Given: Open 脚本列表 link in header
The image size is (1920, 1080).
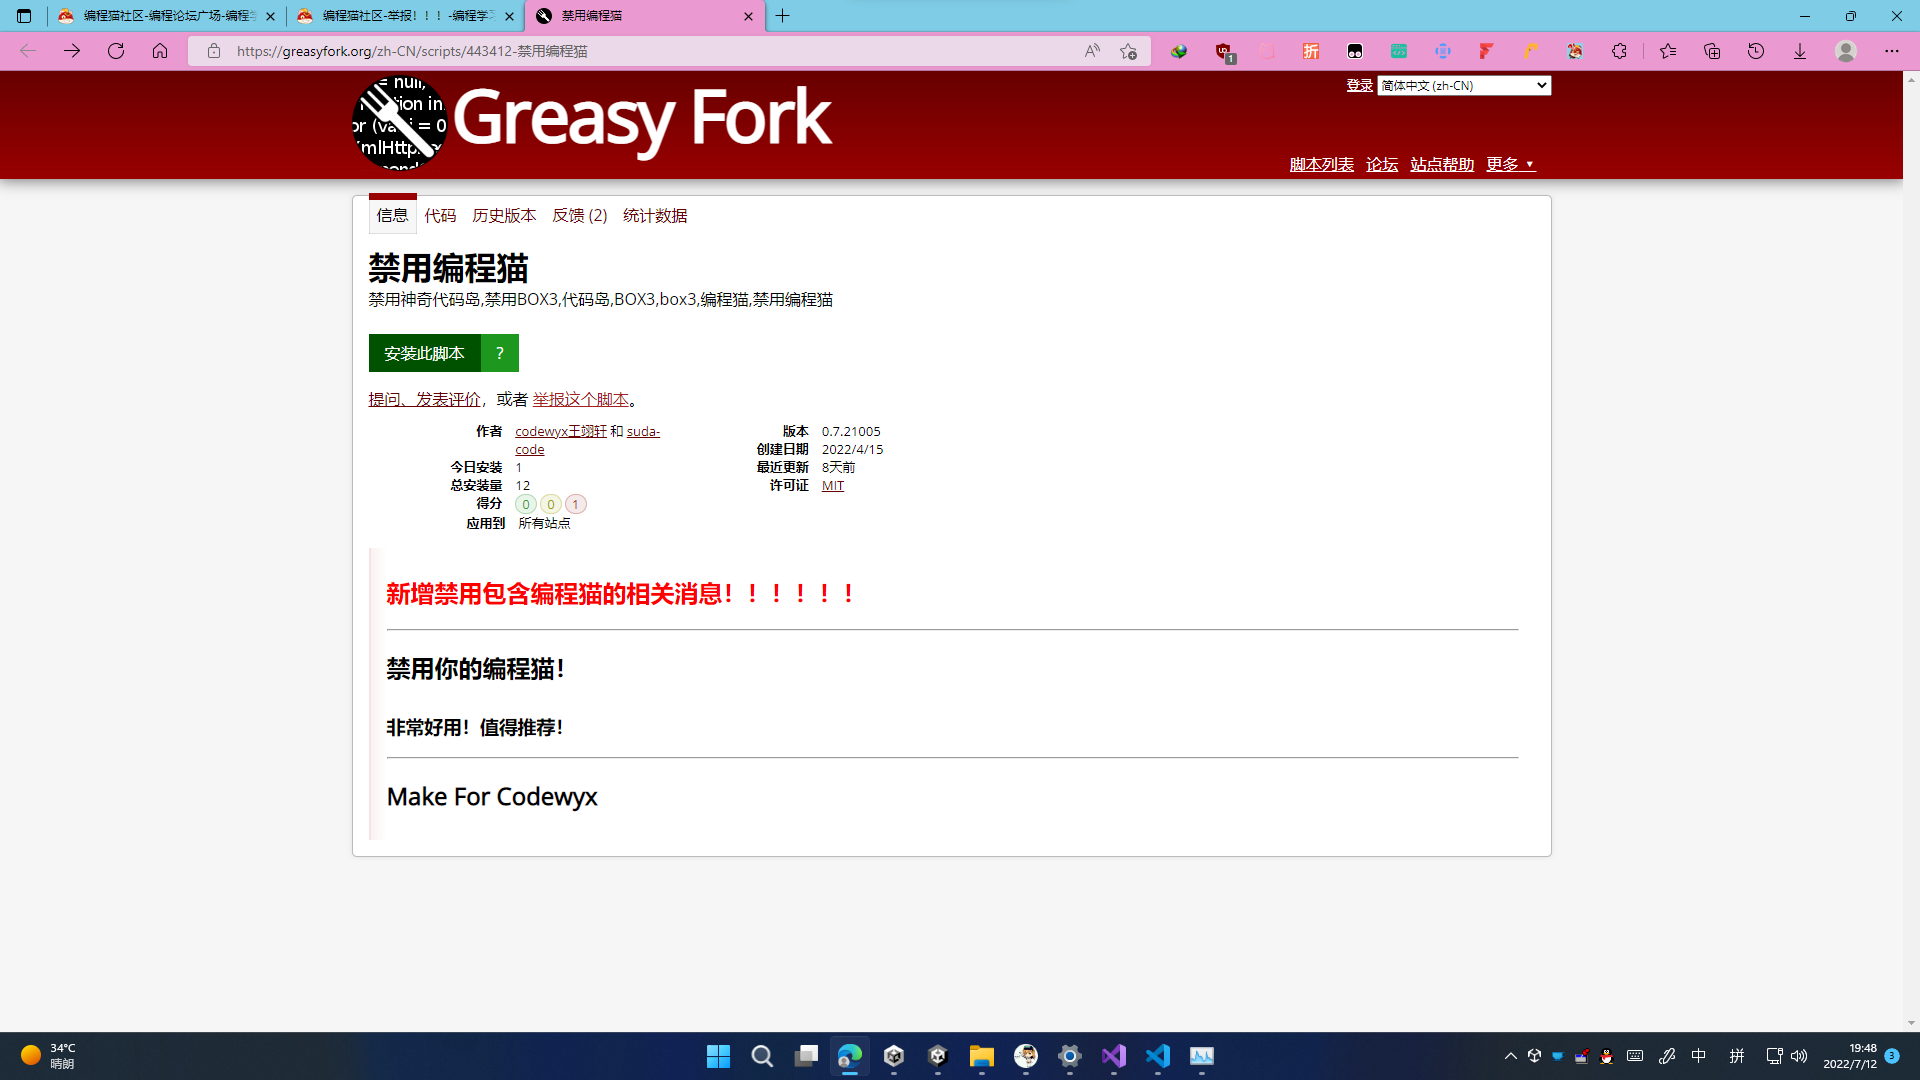Looking at the screenshot, I should 1321,164.
